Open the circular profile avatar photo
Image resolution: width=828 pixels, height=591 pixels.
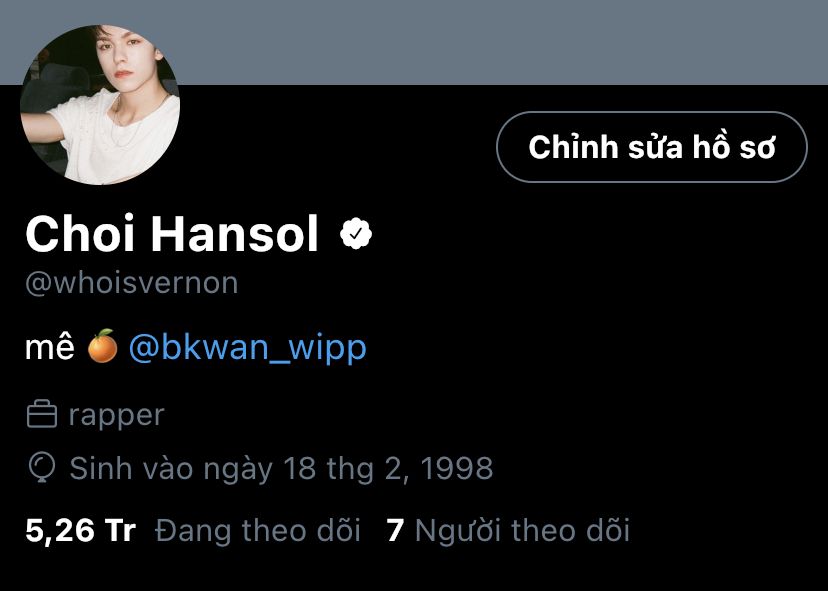pyautogui.click(x=100, y=105)
